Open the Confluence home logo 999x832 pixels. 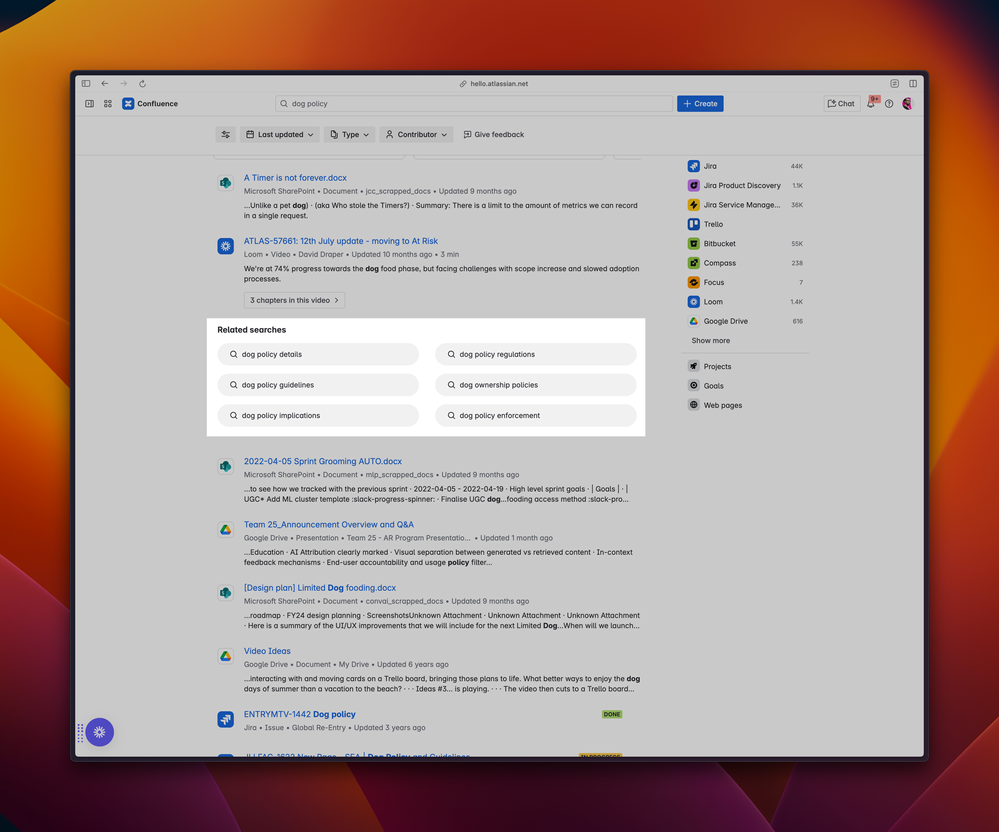click(x=150, y=103)
